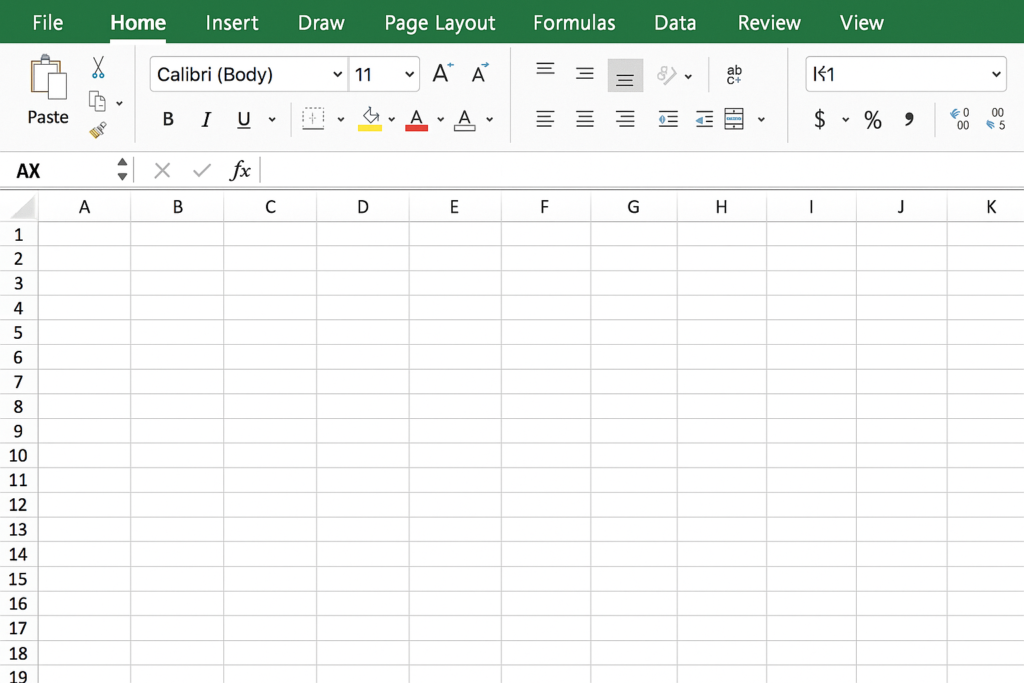Open the font size 11 dropdown
Viewport: 1024px width, 683px height.
tap(410, 74)
